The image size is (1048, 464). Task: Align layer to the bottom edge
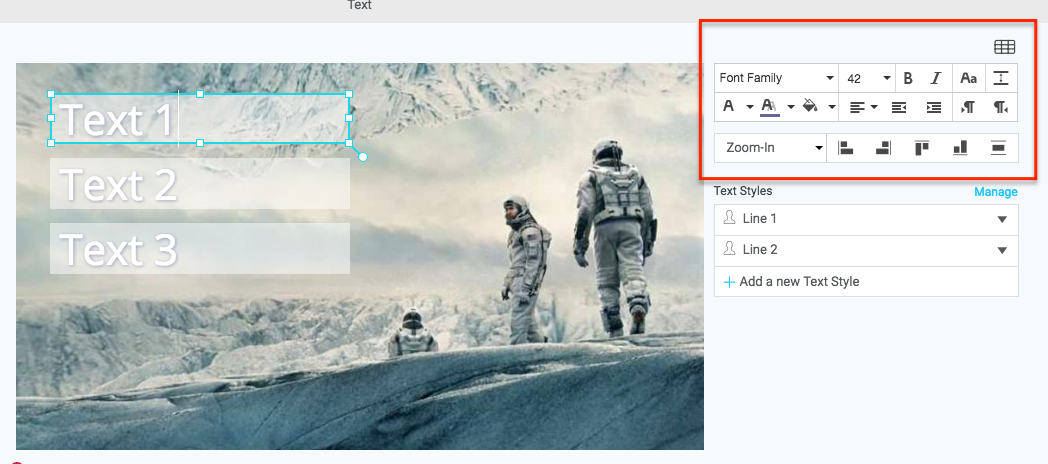[960, 148]
